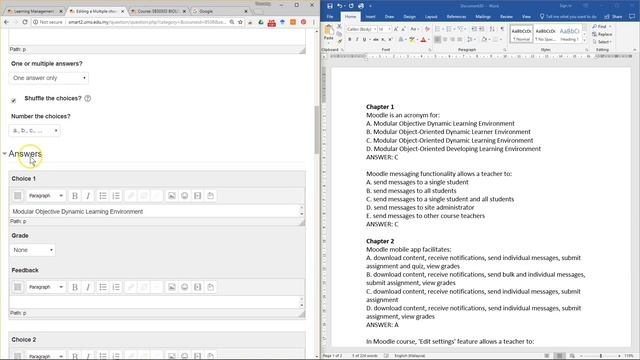Viewport: 640px width, 360px height.
Task: Click Replace in Word Editing group
Action: click(602, 34)
